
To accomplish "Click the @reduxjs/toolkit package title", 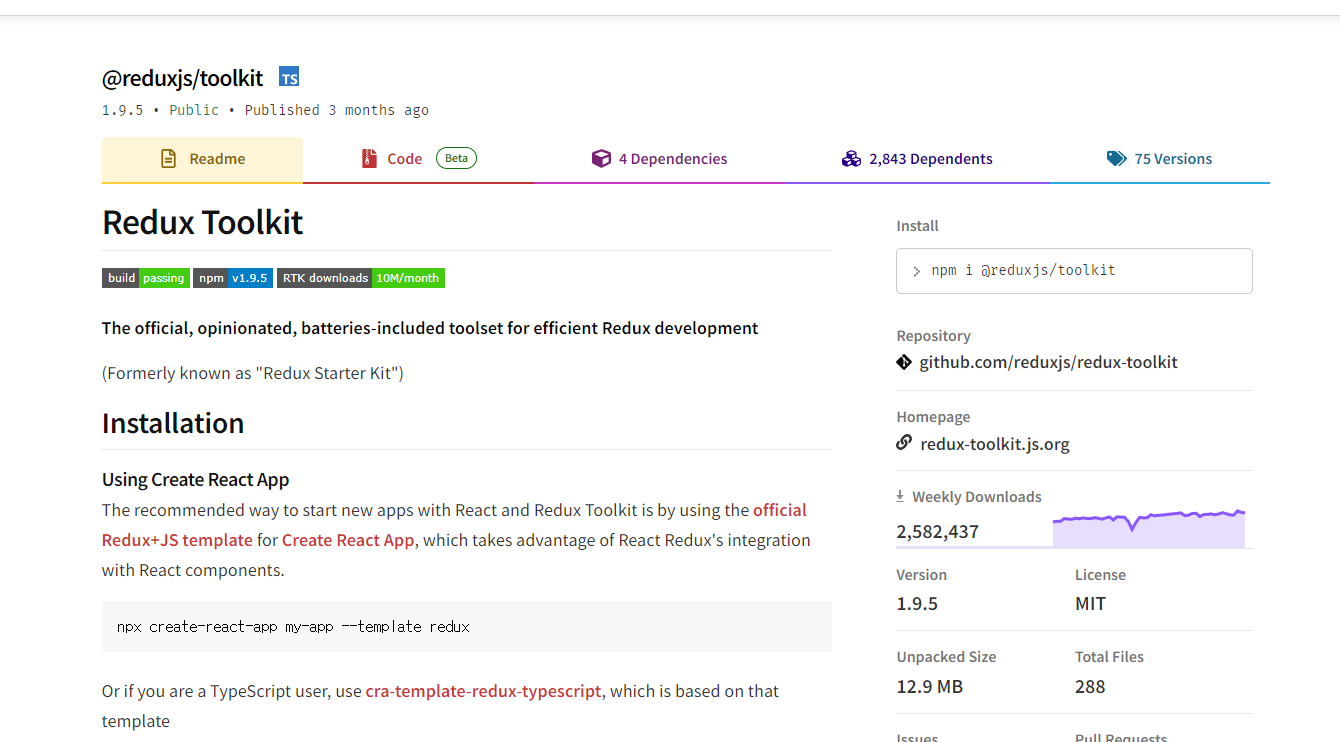I will tap(182, 78).
